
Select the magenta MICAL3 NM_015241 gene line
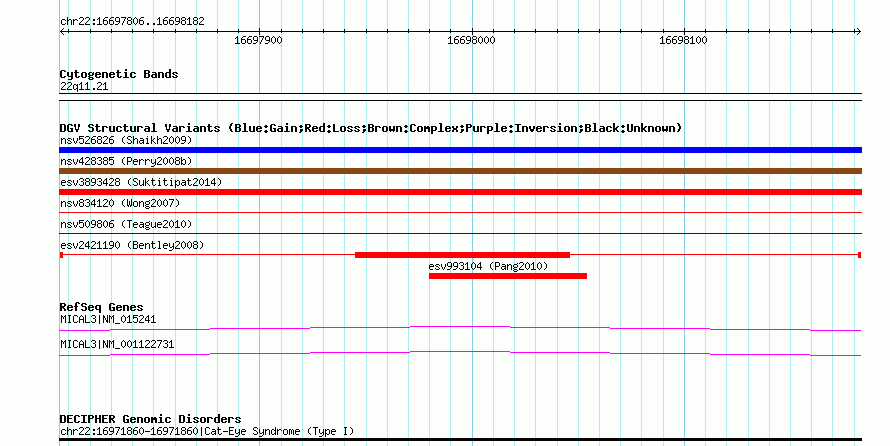click(460, 329)
